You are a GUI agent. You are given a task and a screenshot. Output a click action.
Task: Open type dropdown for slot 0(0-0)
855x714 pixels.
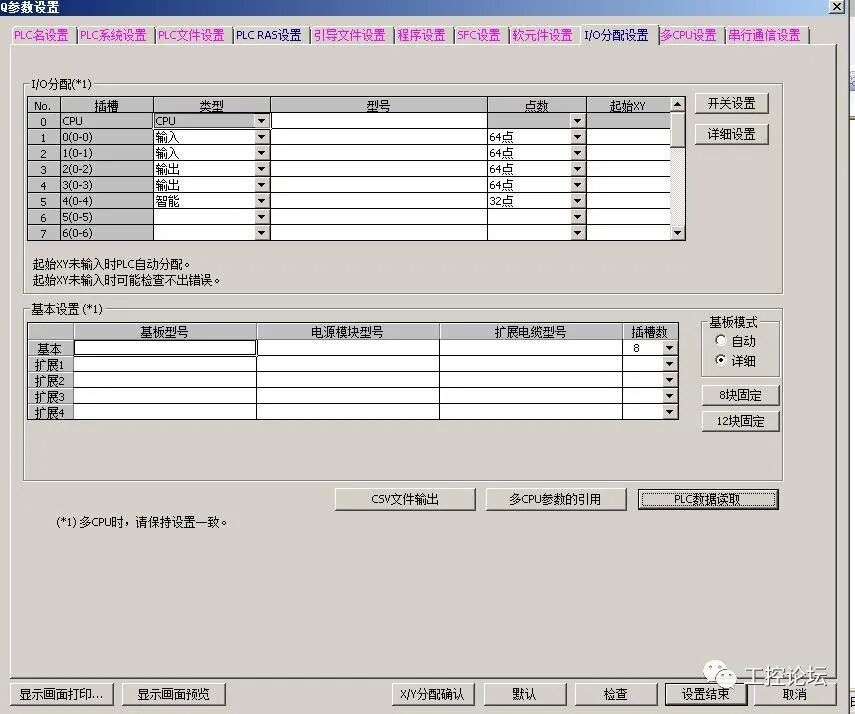(262, 137)
